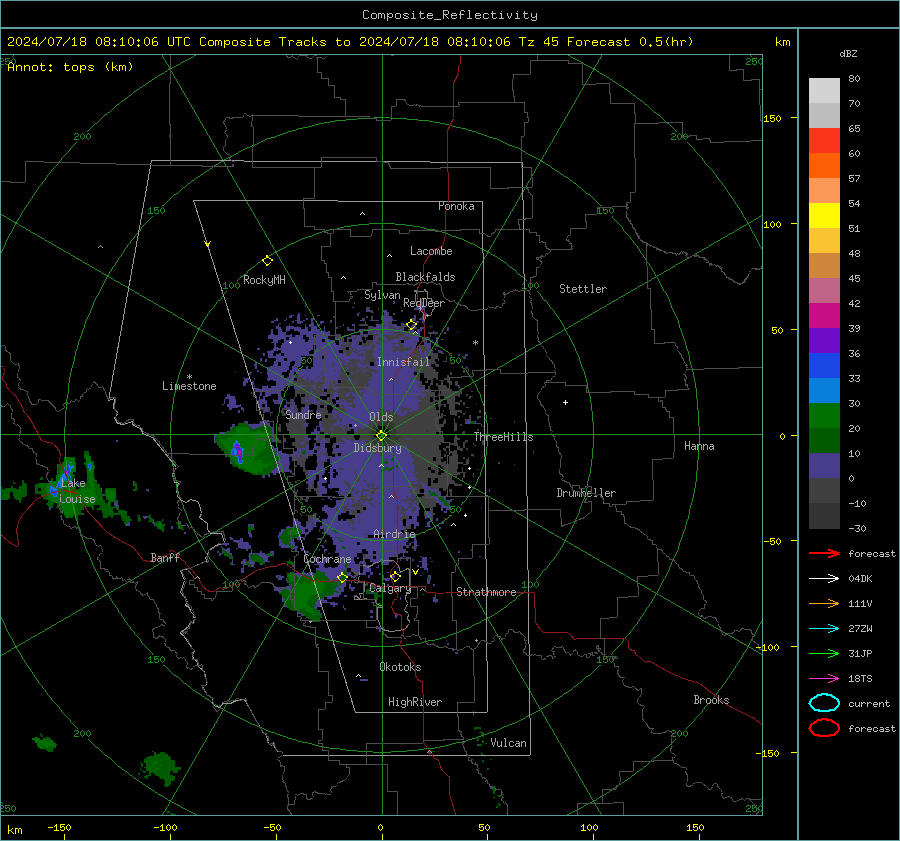Click the Banff label
Image resolution: width=900 pixels, height=841 pixels.
click(165, 557)
